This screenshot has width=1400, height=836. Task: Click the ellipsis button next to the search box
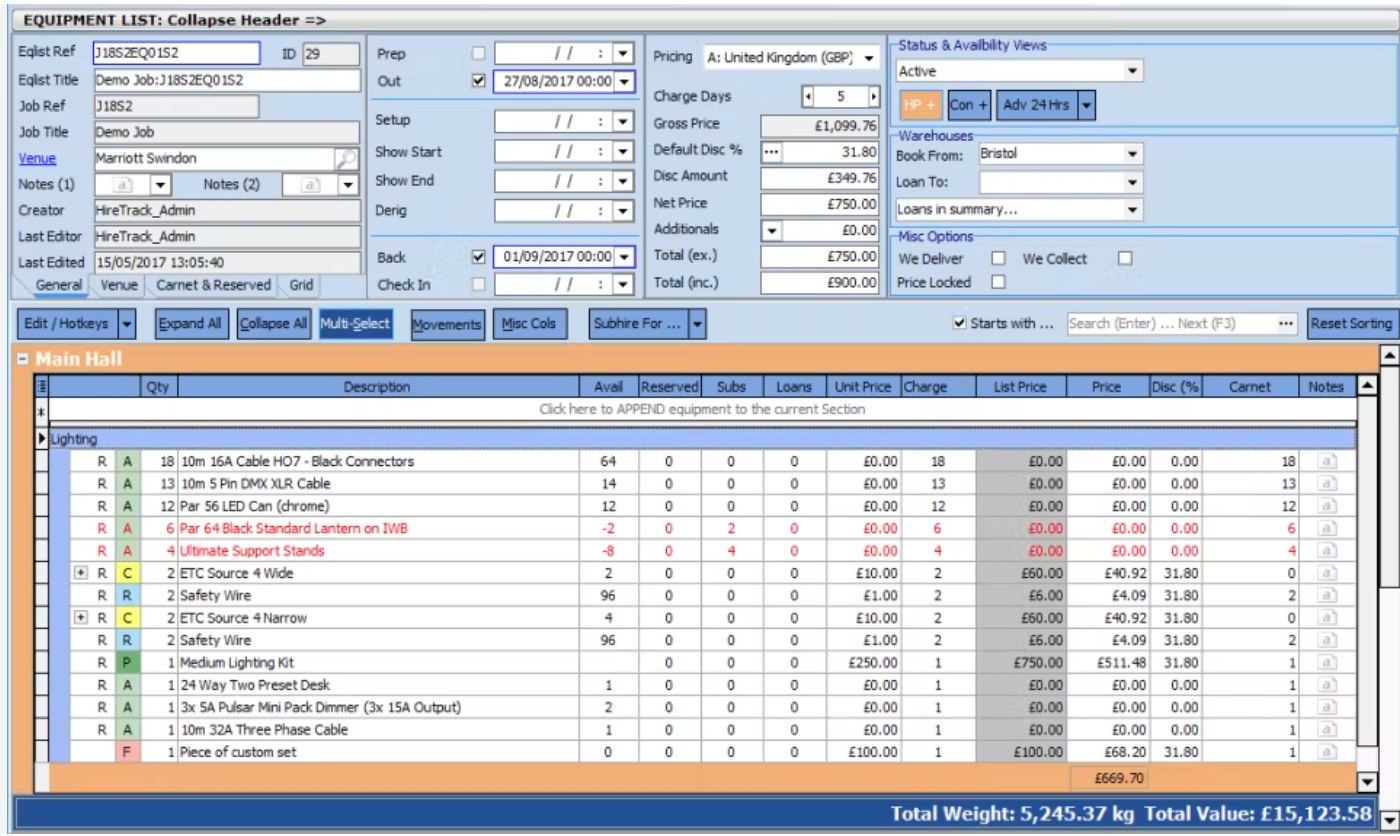1286,324
